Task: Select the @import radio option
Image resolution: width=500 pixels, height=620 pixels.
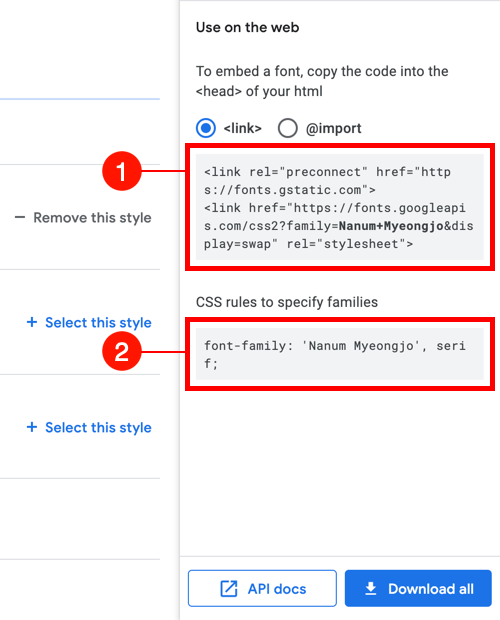Action: [x=287, y=128]
